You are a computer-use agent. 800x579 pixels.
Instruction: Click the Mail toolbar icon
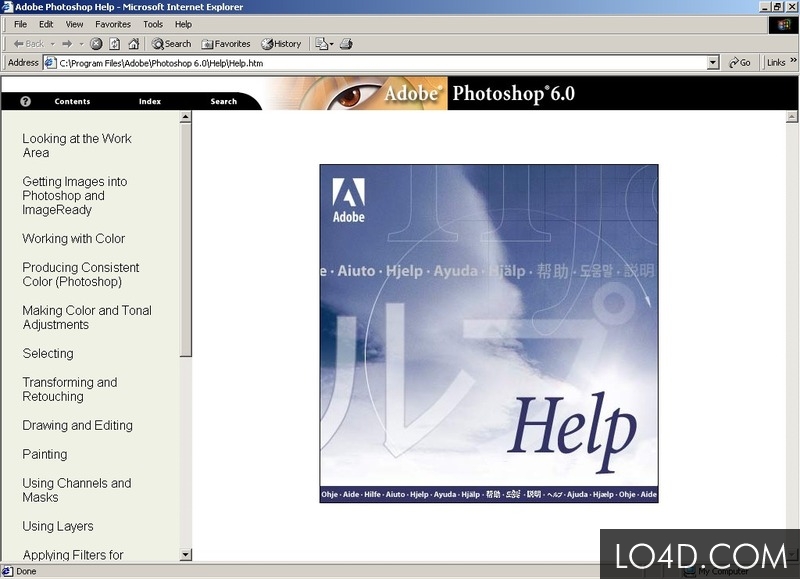click(324, 44)
